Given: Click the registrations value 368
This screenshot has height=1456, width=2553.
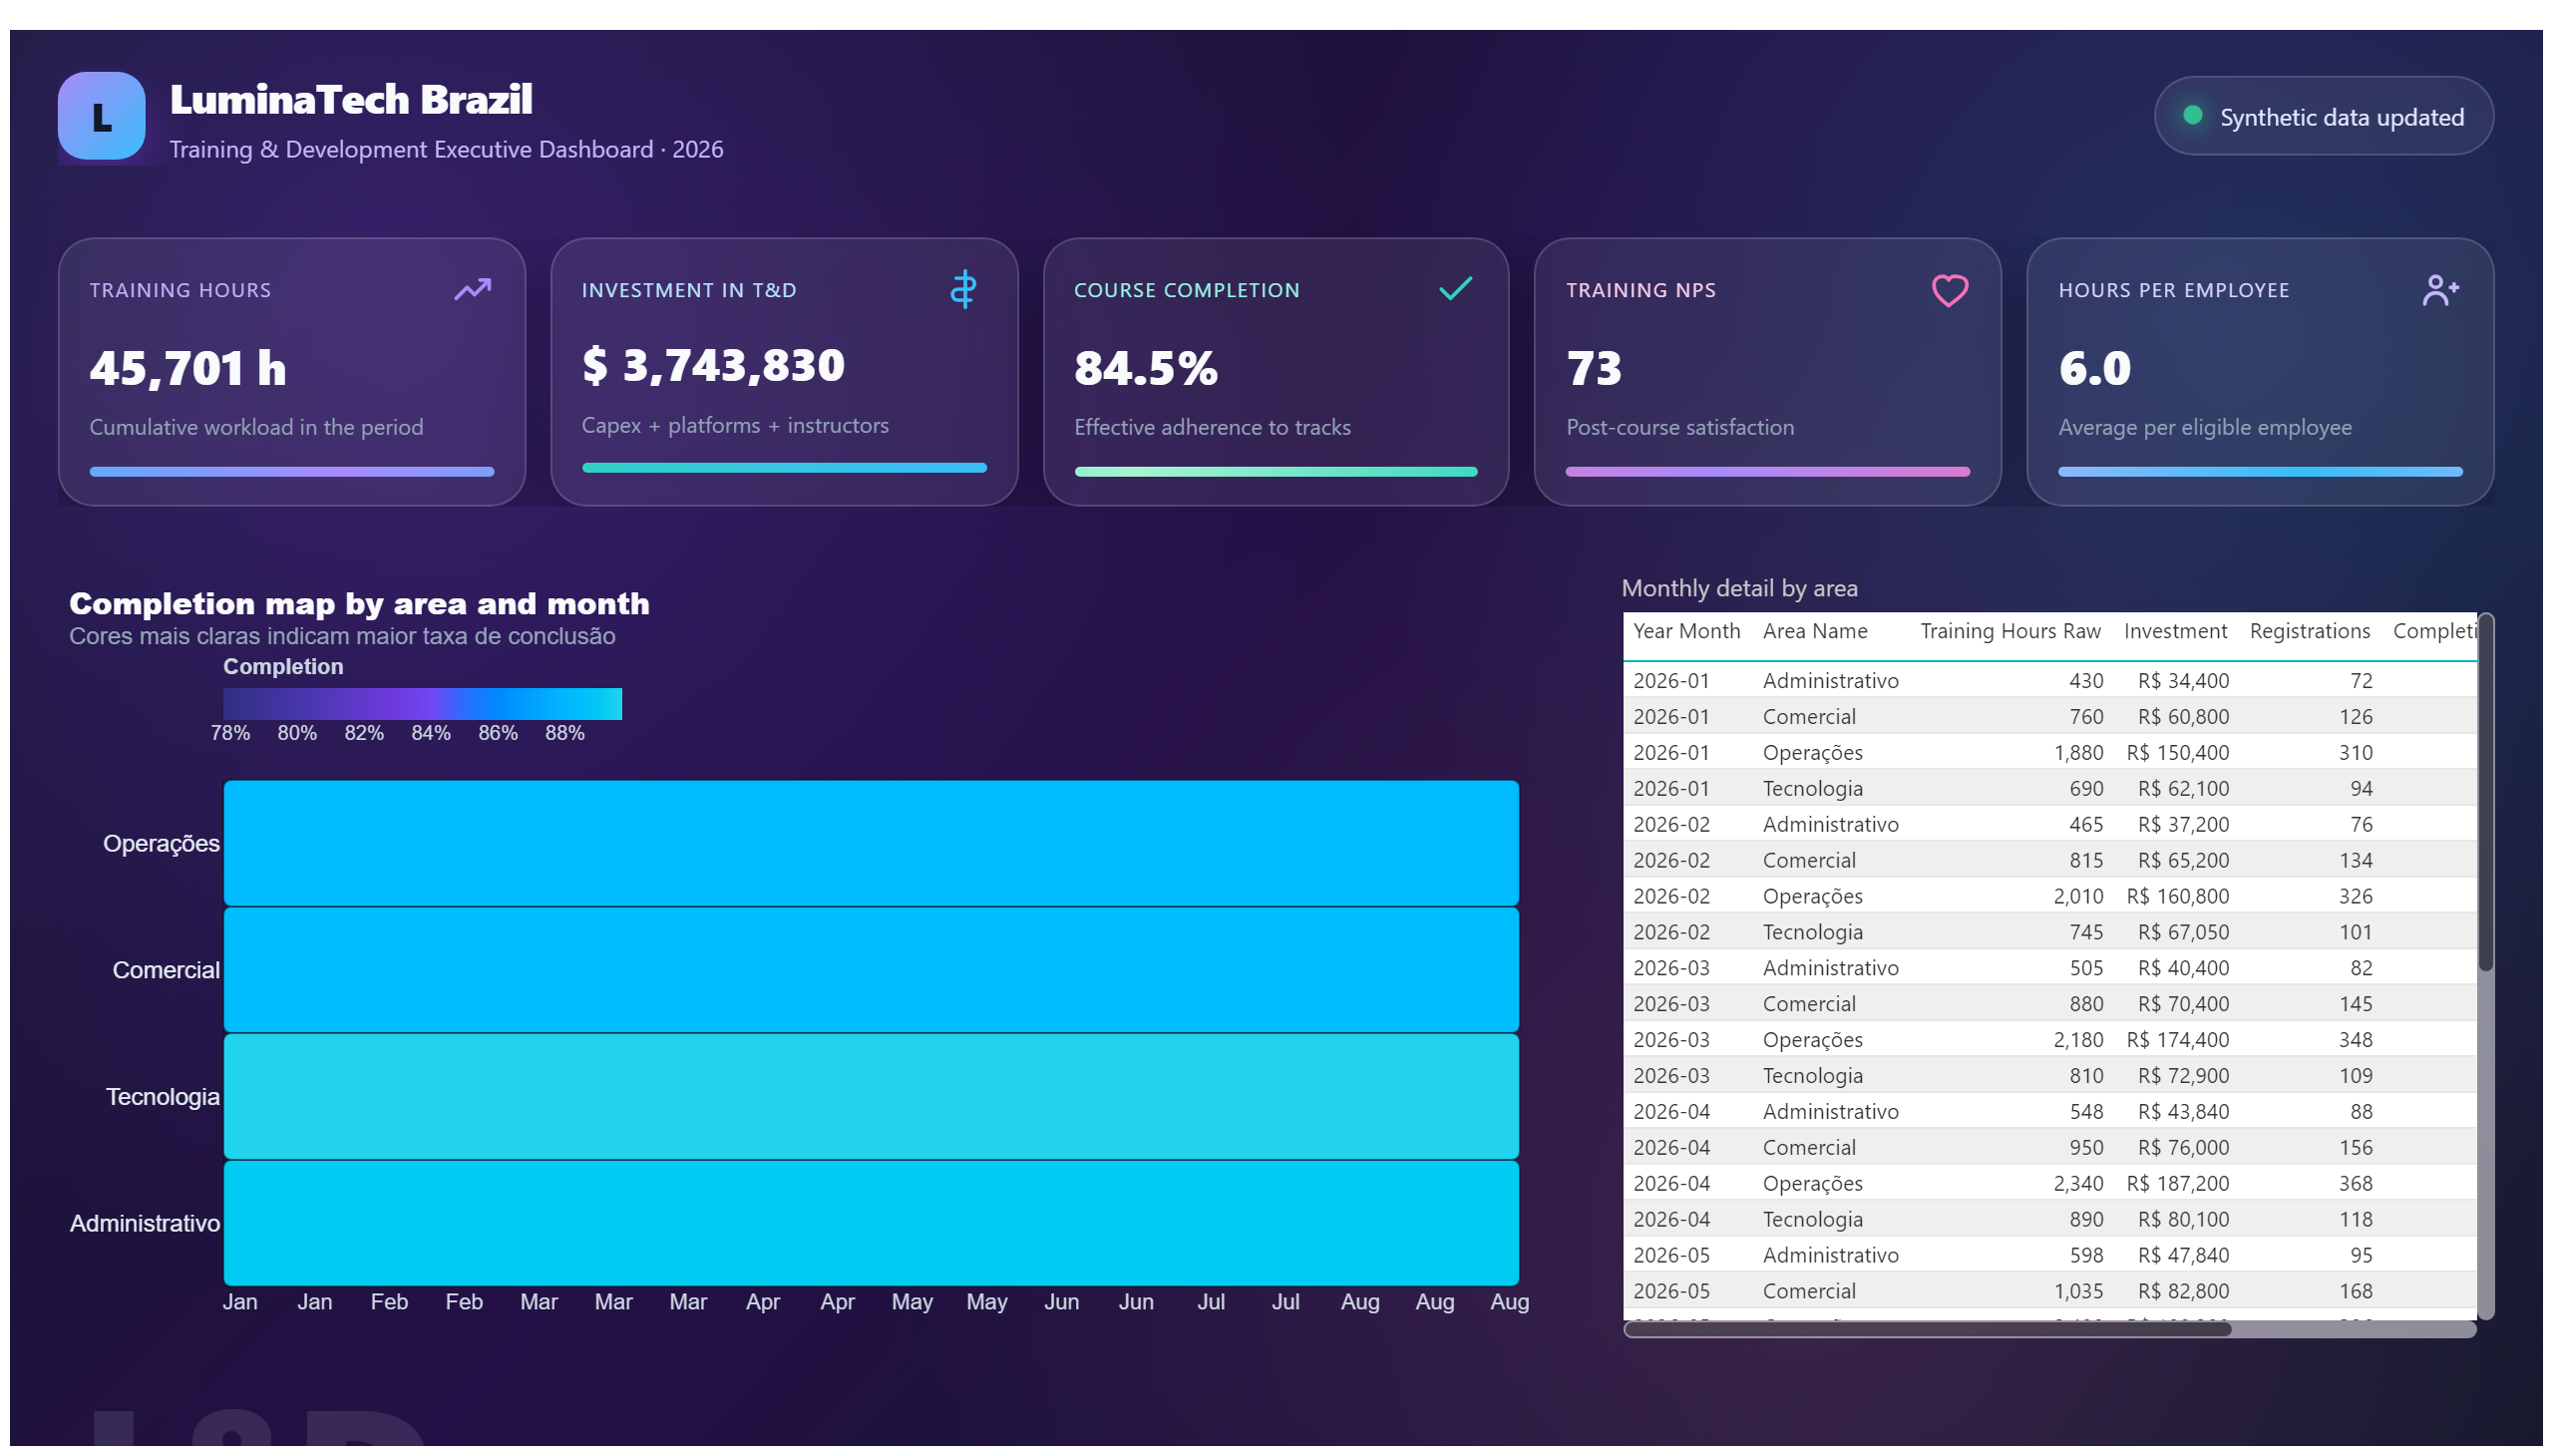Looking at the screenshot, I should click(2355, 1183).
